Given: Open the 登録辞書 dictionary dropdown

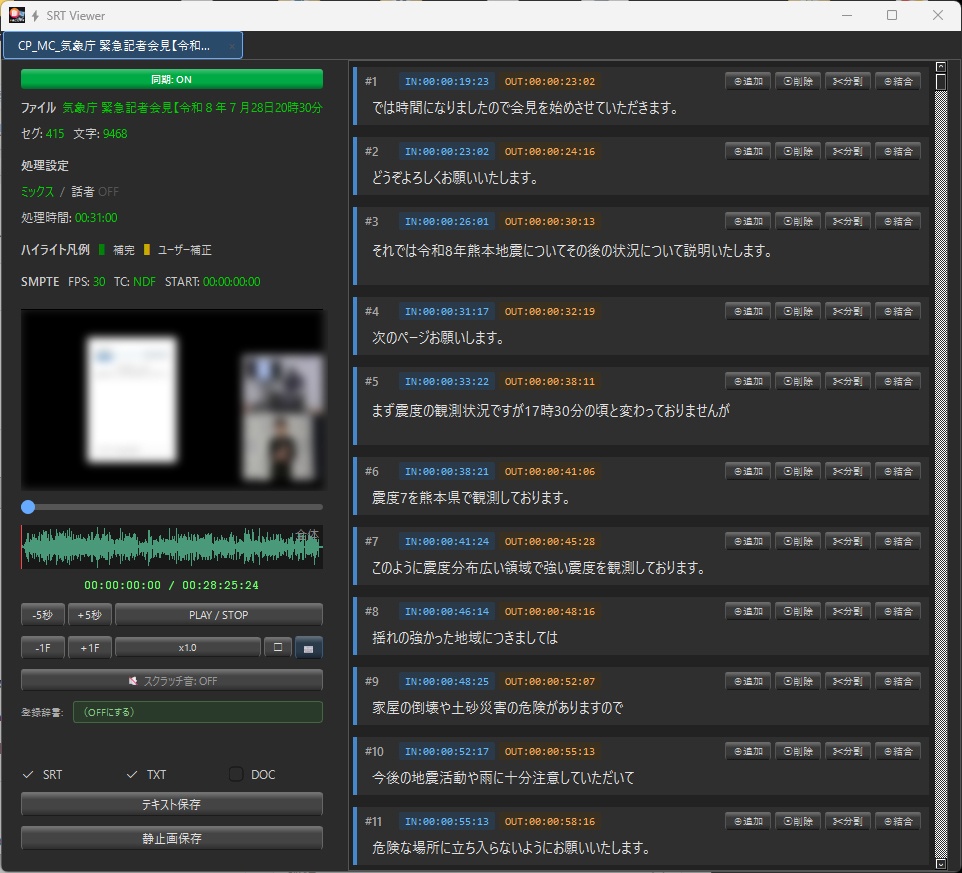Looking at the screenshot, I should pos(198,712).
